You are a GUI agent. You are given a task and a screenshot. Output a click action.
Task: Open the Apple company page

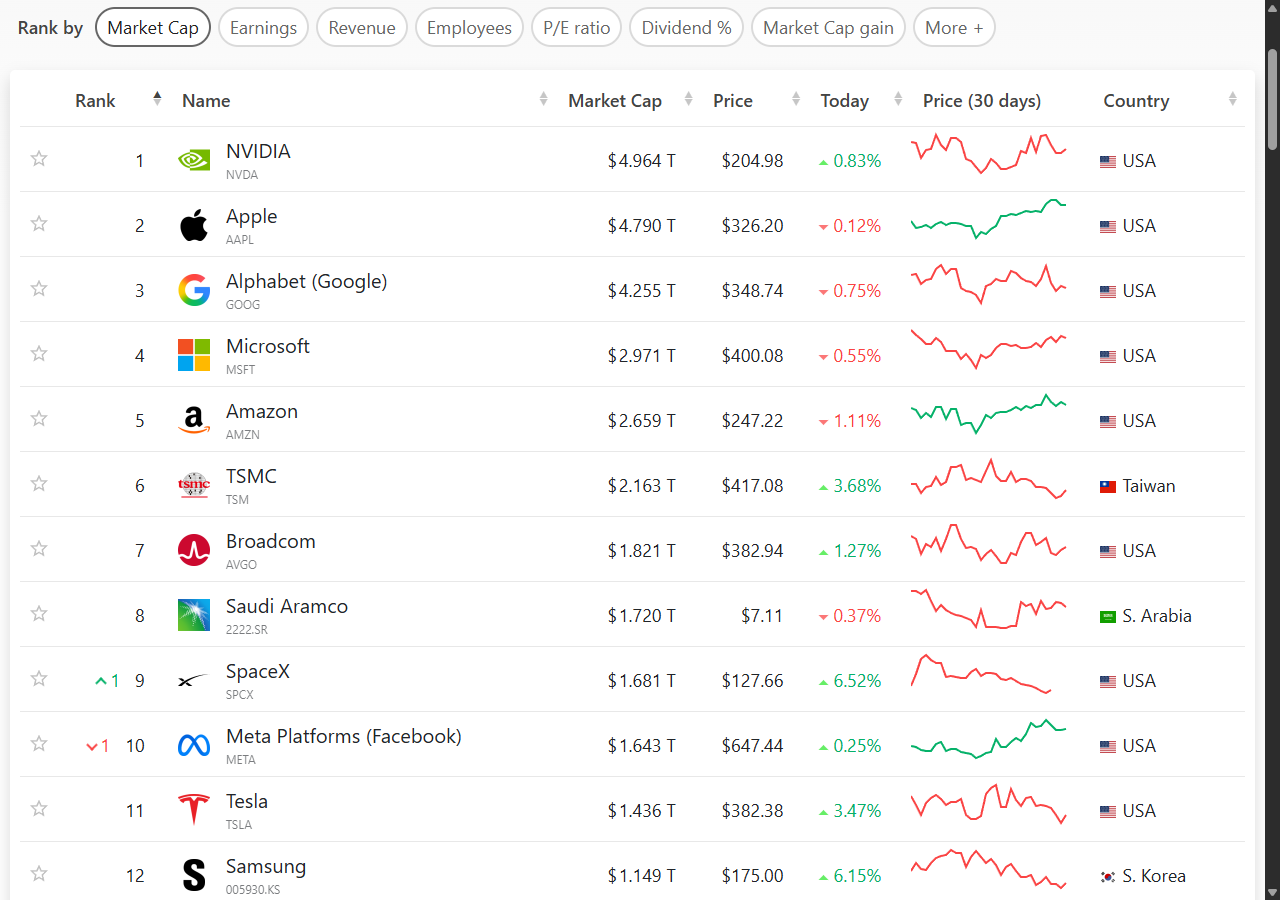(x=251, y=216)
